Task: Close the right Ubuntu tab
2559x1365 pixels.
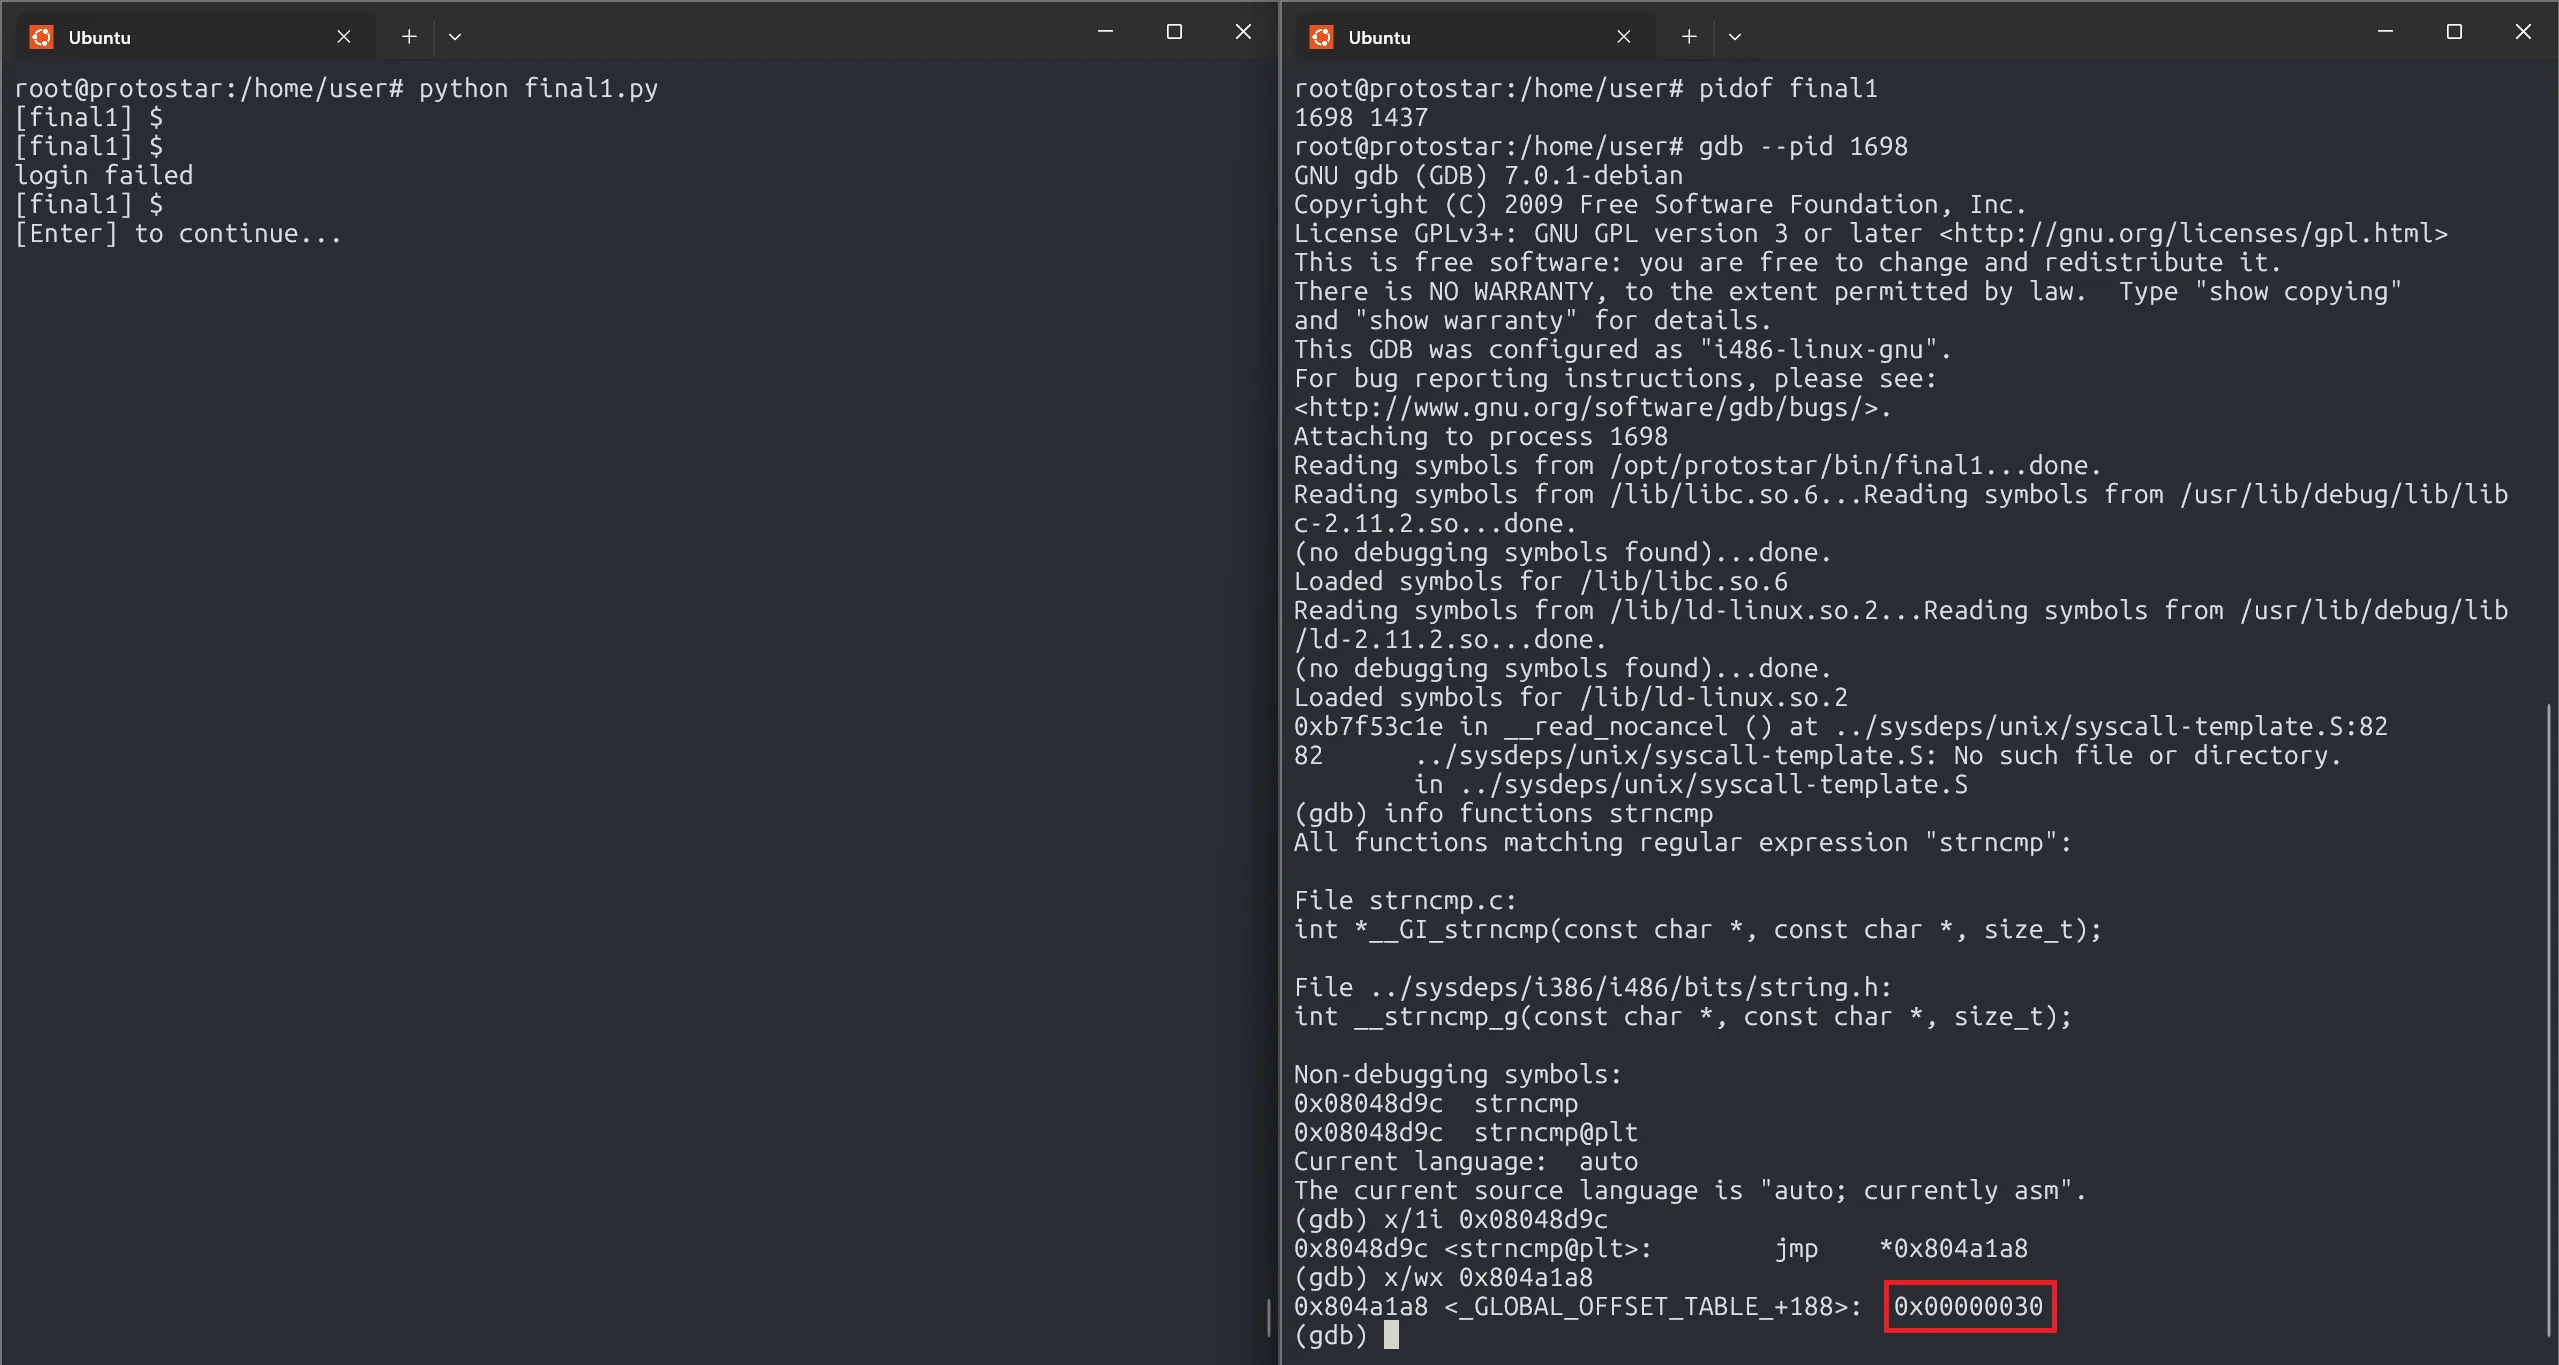Action: 1623,37
